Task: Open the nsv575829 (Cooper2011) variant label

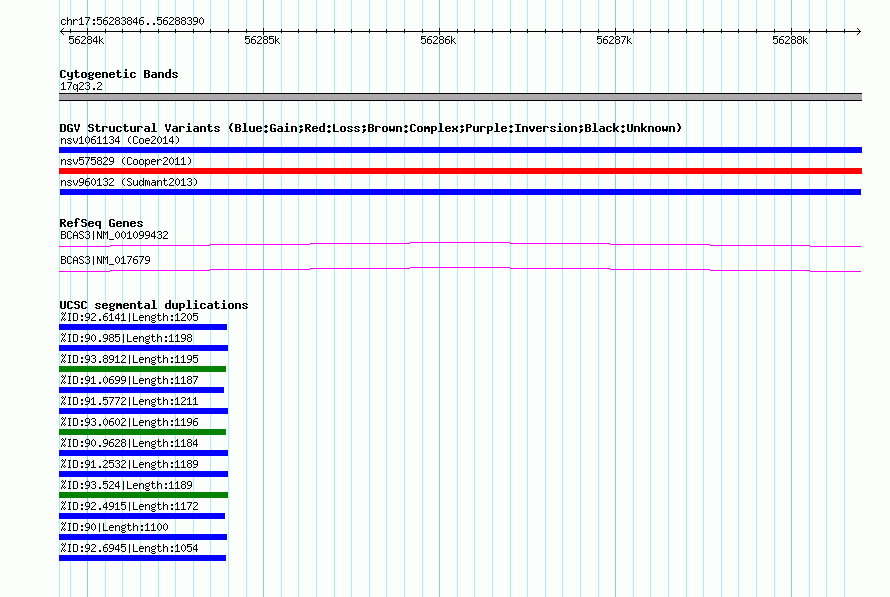Action: (126, 161)
